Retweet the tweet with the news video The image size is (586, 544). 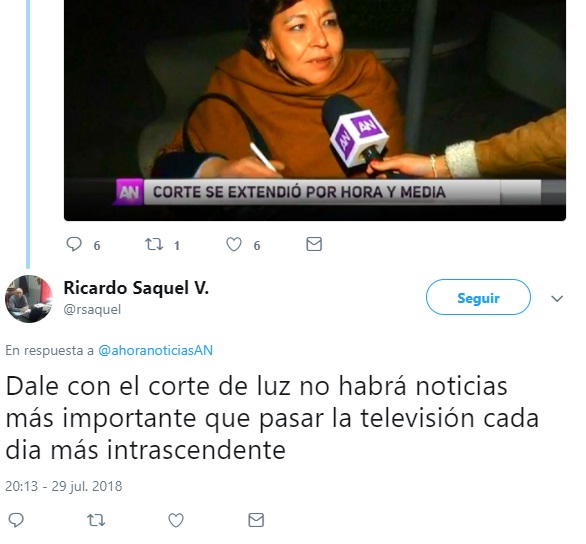click(154, 244)
